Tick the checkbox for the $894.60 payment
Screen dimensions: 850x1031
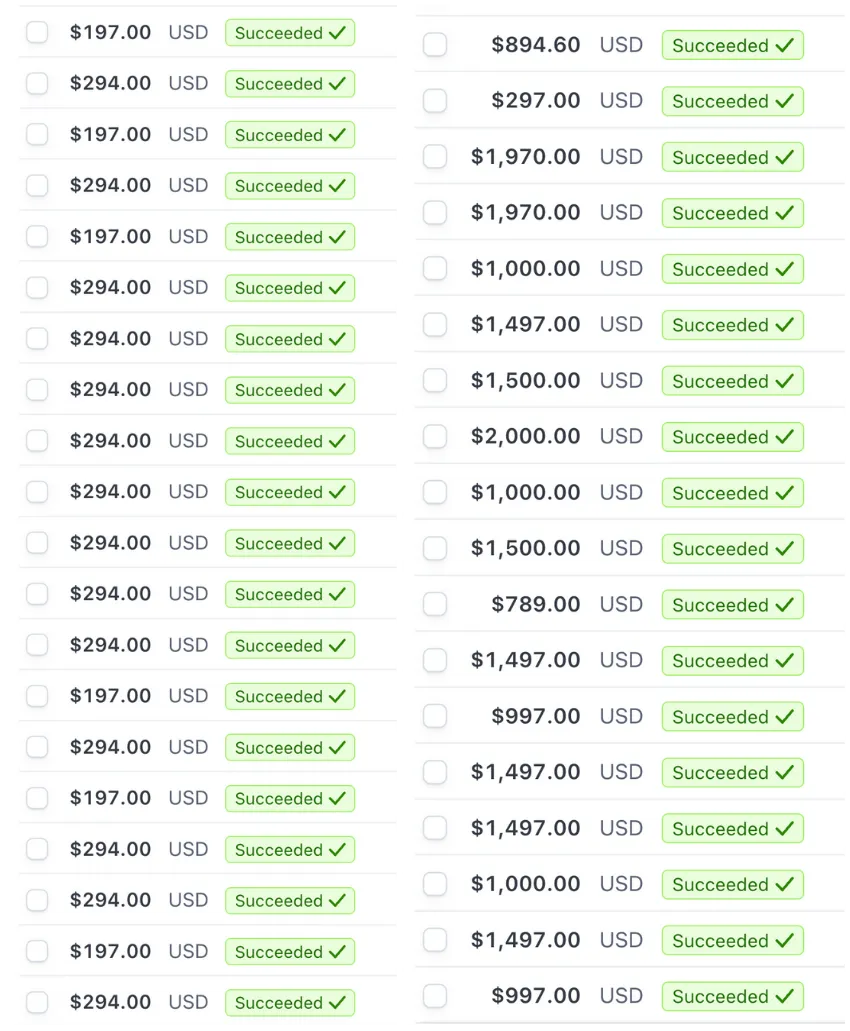tap(435, 45)
